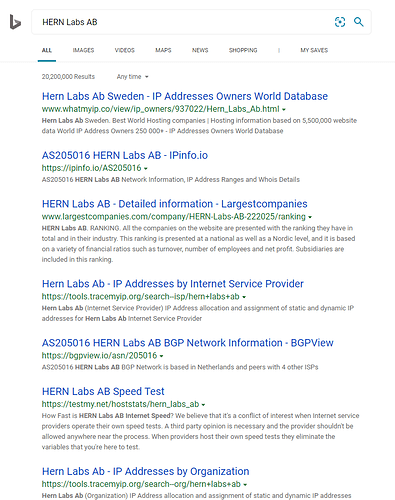Click the 20,200,000 Results count text

coord(68,77)
